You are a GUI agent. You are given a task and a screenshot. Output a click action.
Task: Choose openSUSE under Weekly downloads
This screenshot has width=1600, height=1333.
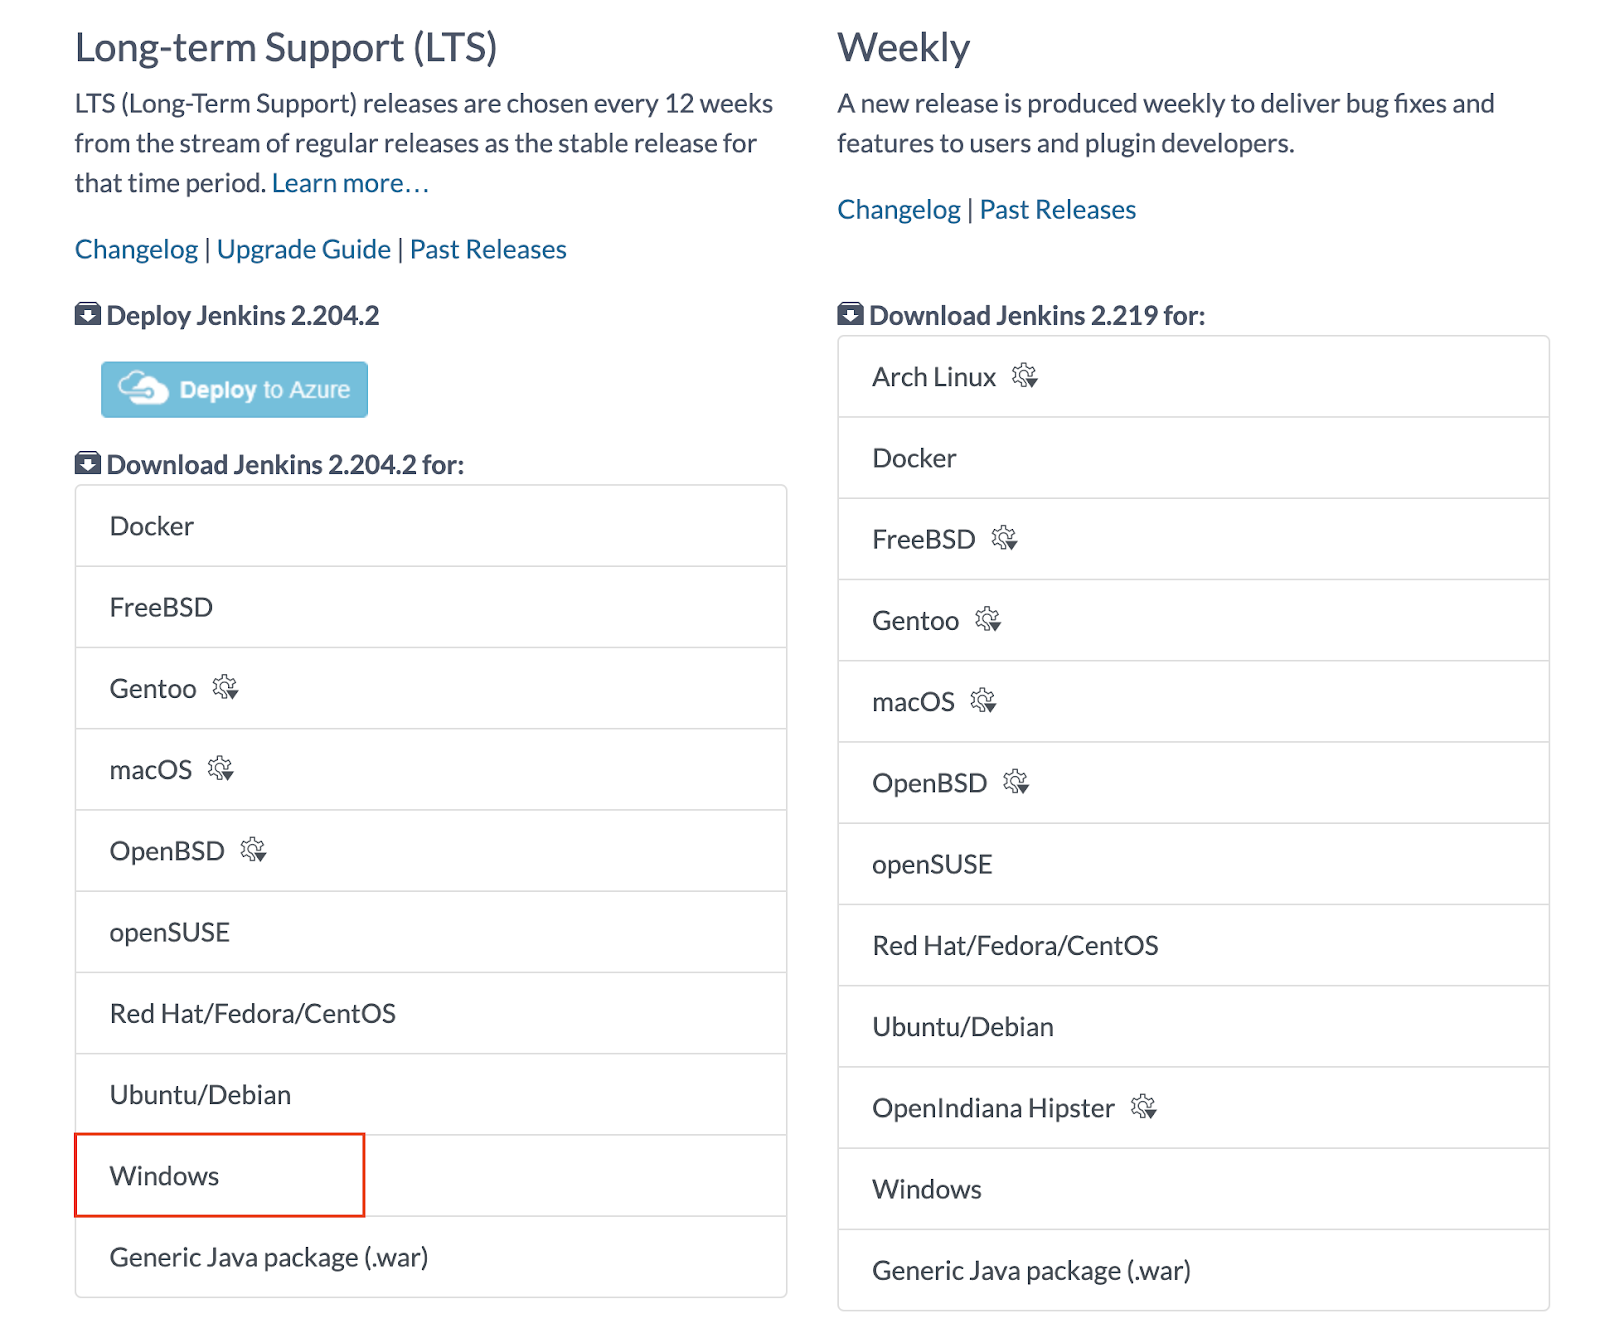[1193, 864]
